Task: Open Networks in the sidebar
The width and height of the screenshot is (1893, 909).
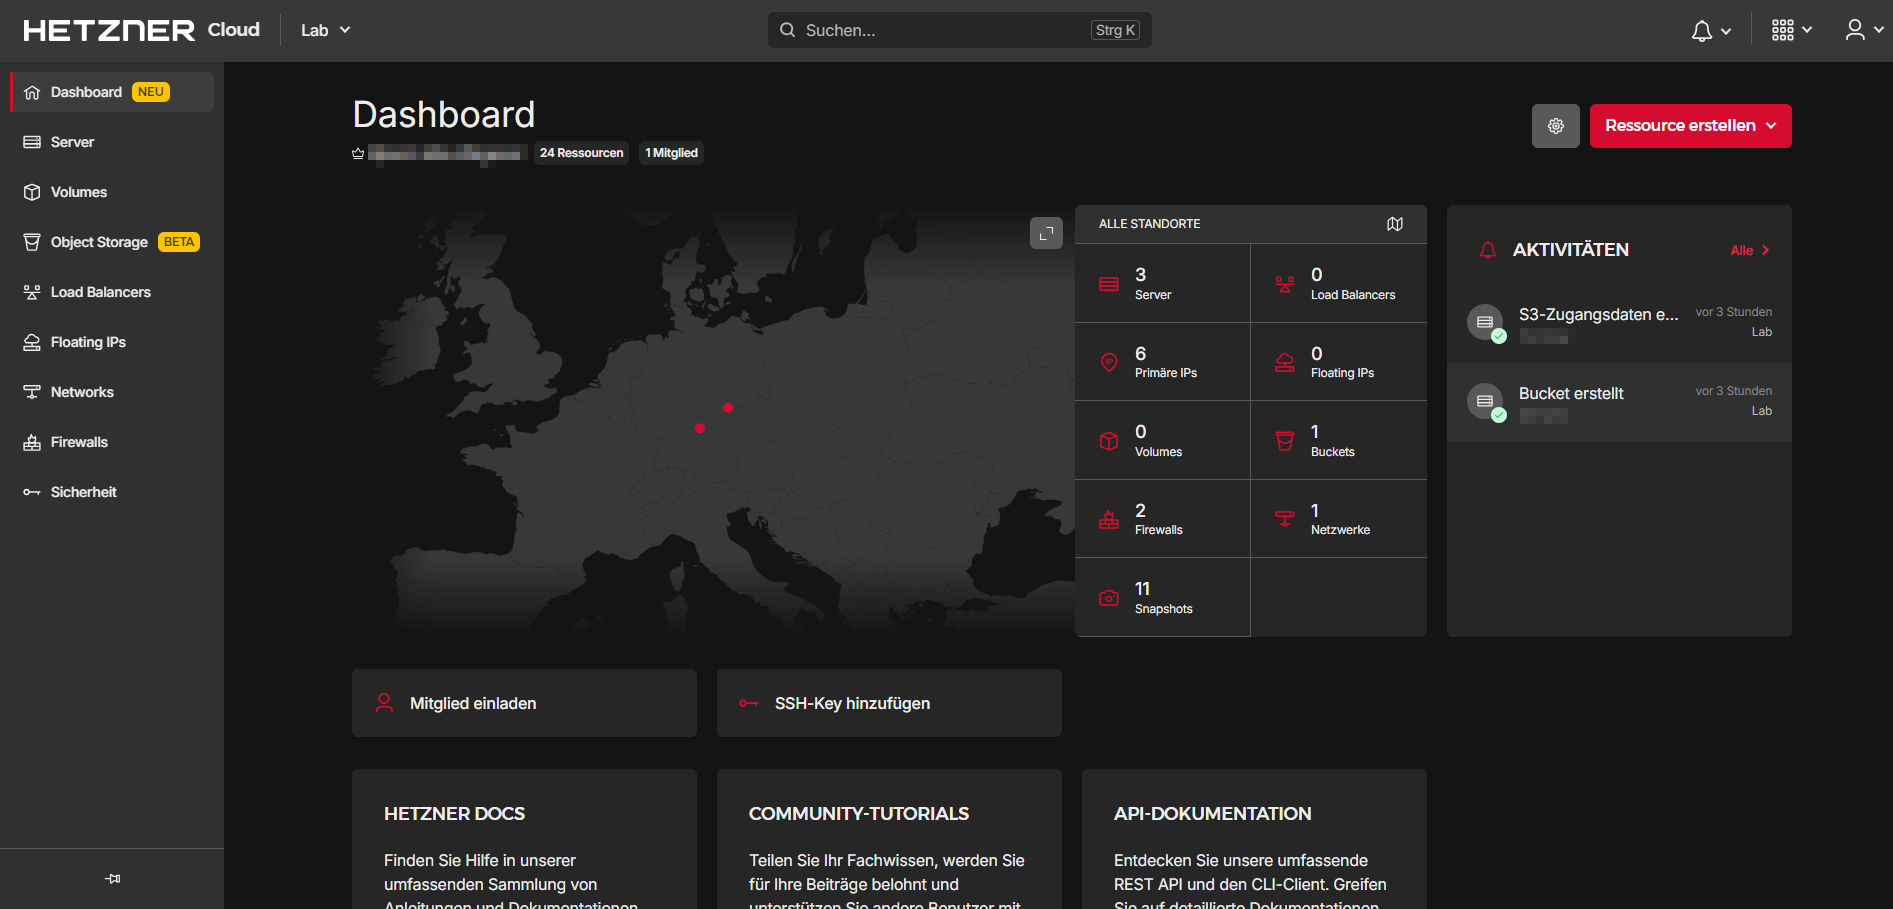Action: pyautogui.click(x=112, y=392)
